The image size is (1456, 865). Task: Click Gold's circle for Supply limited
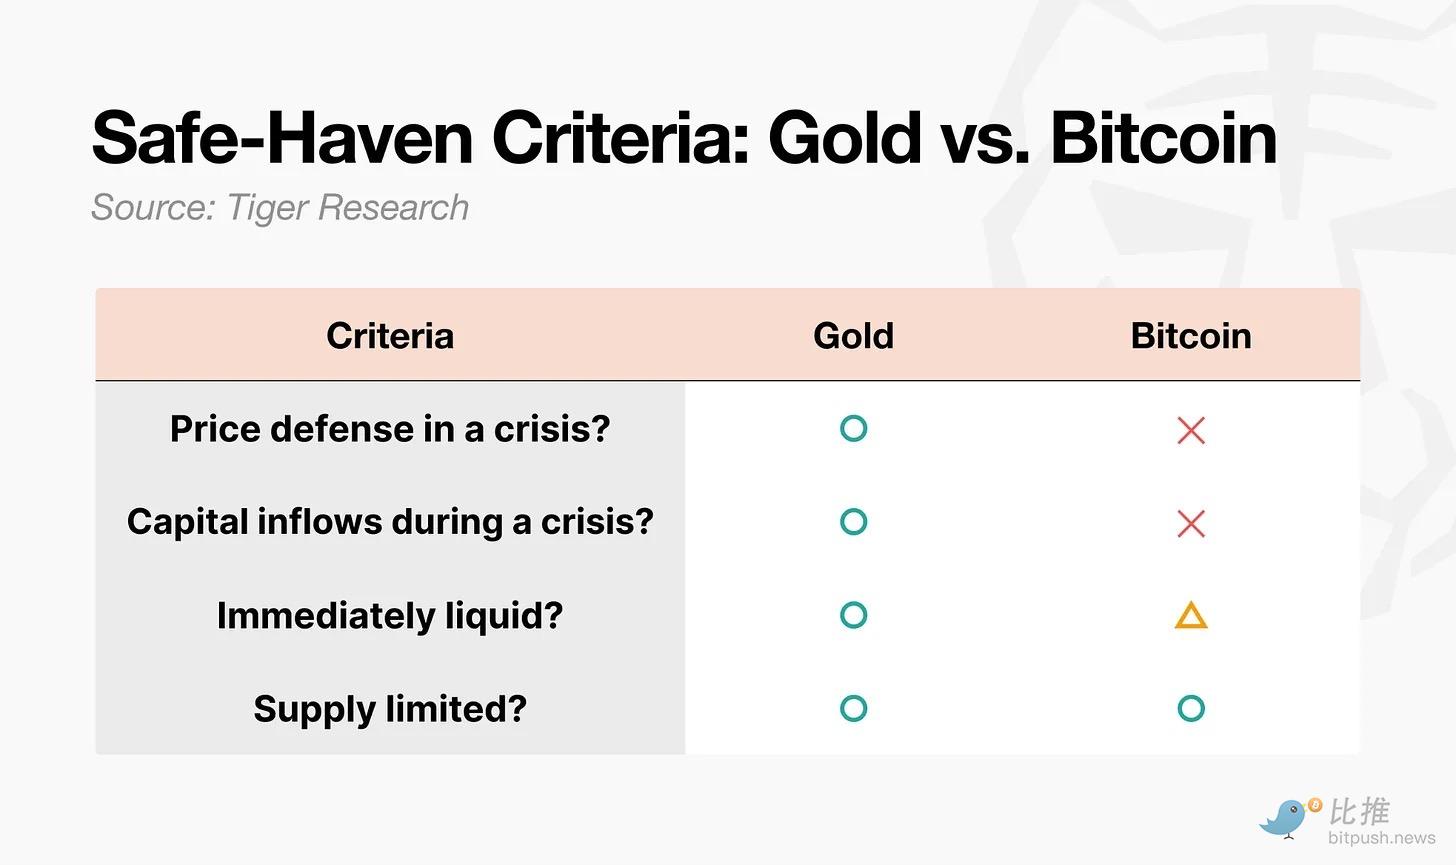pyautogui.click(x=853, y=708)
